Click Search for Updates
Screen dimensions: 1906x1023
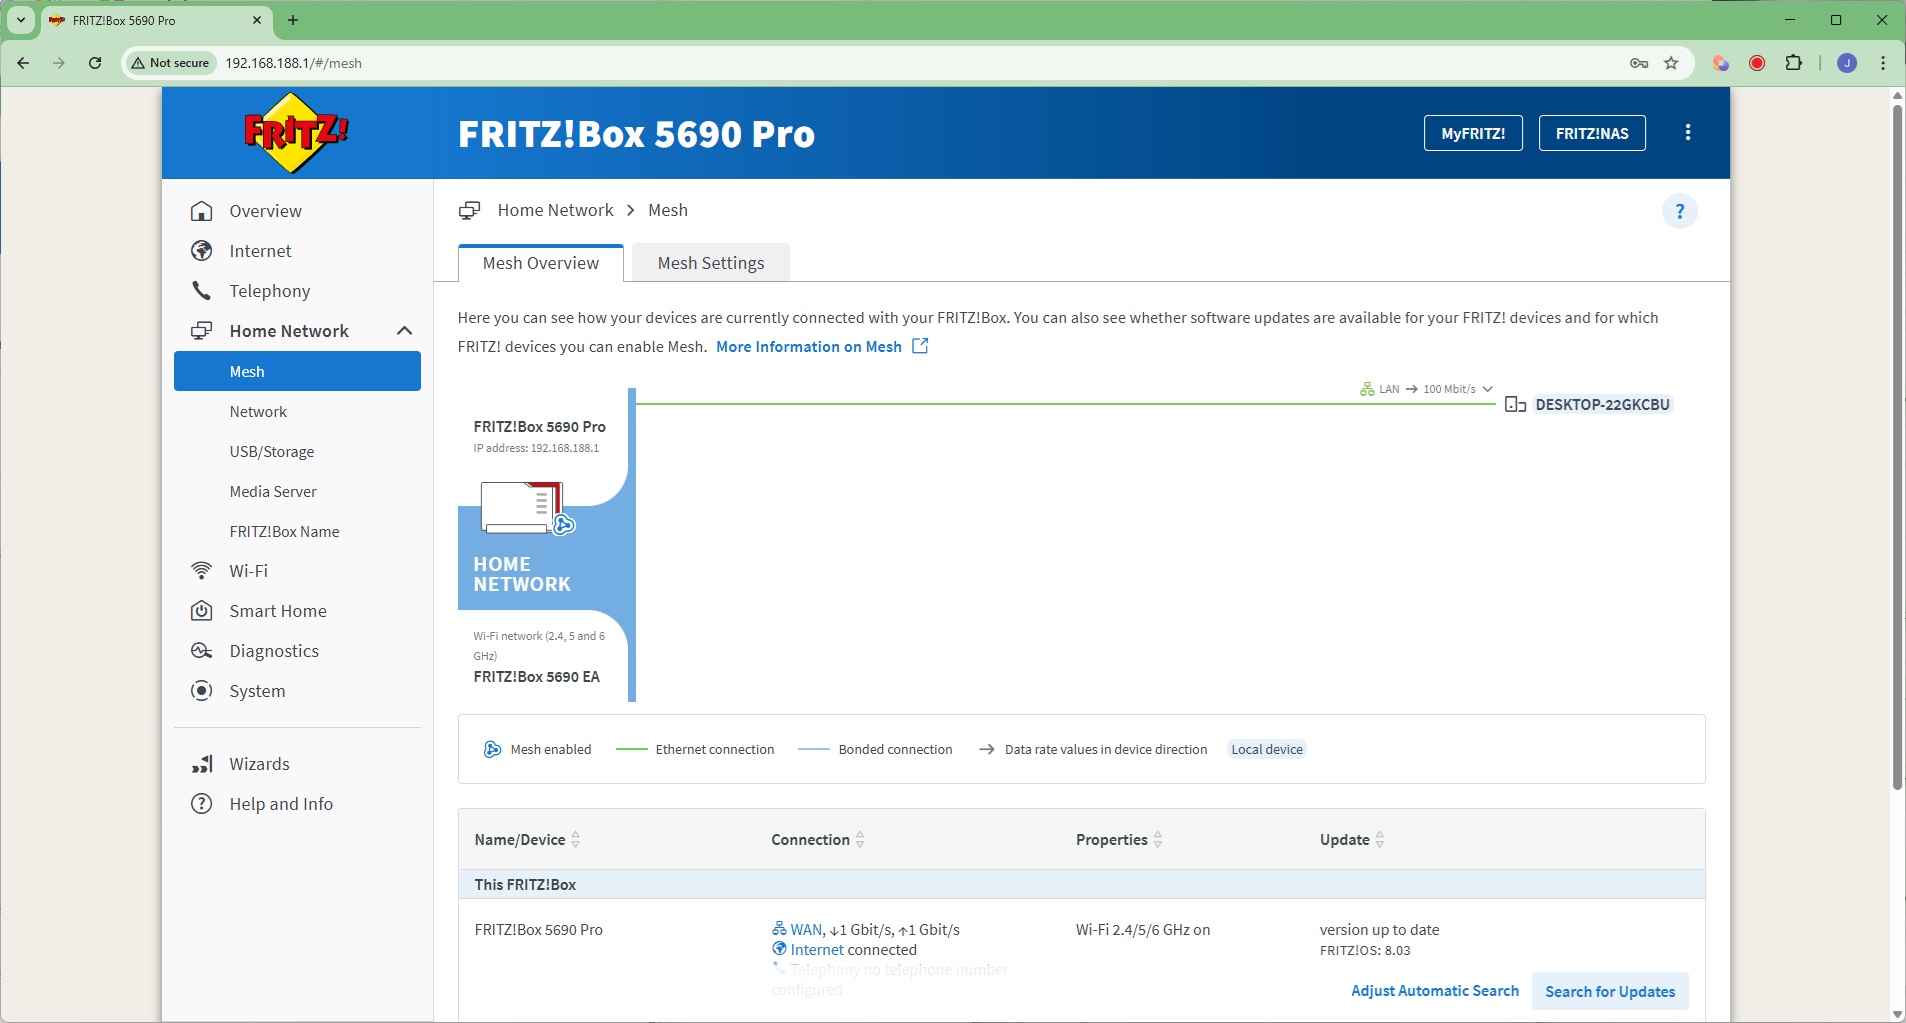point(1610,991)
